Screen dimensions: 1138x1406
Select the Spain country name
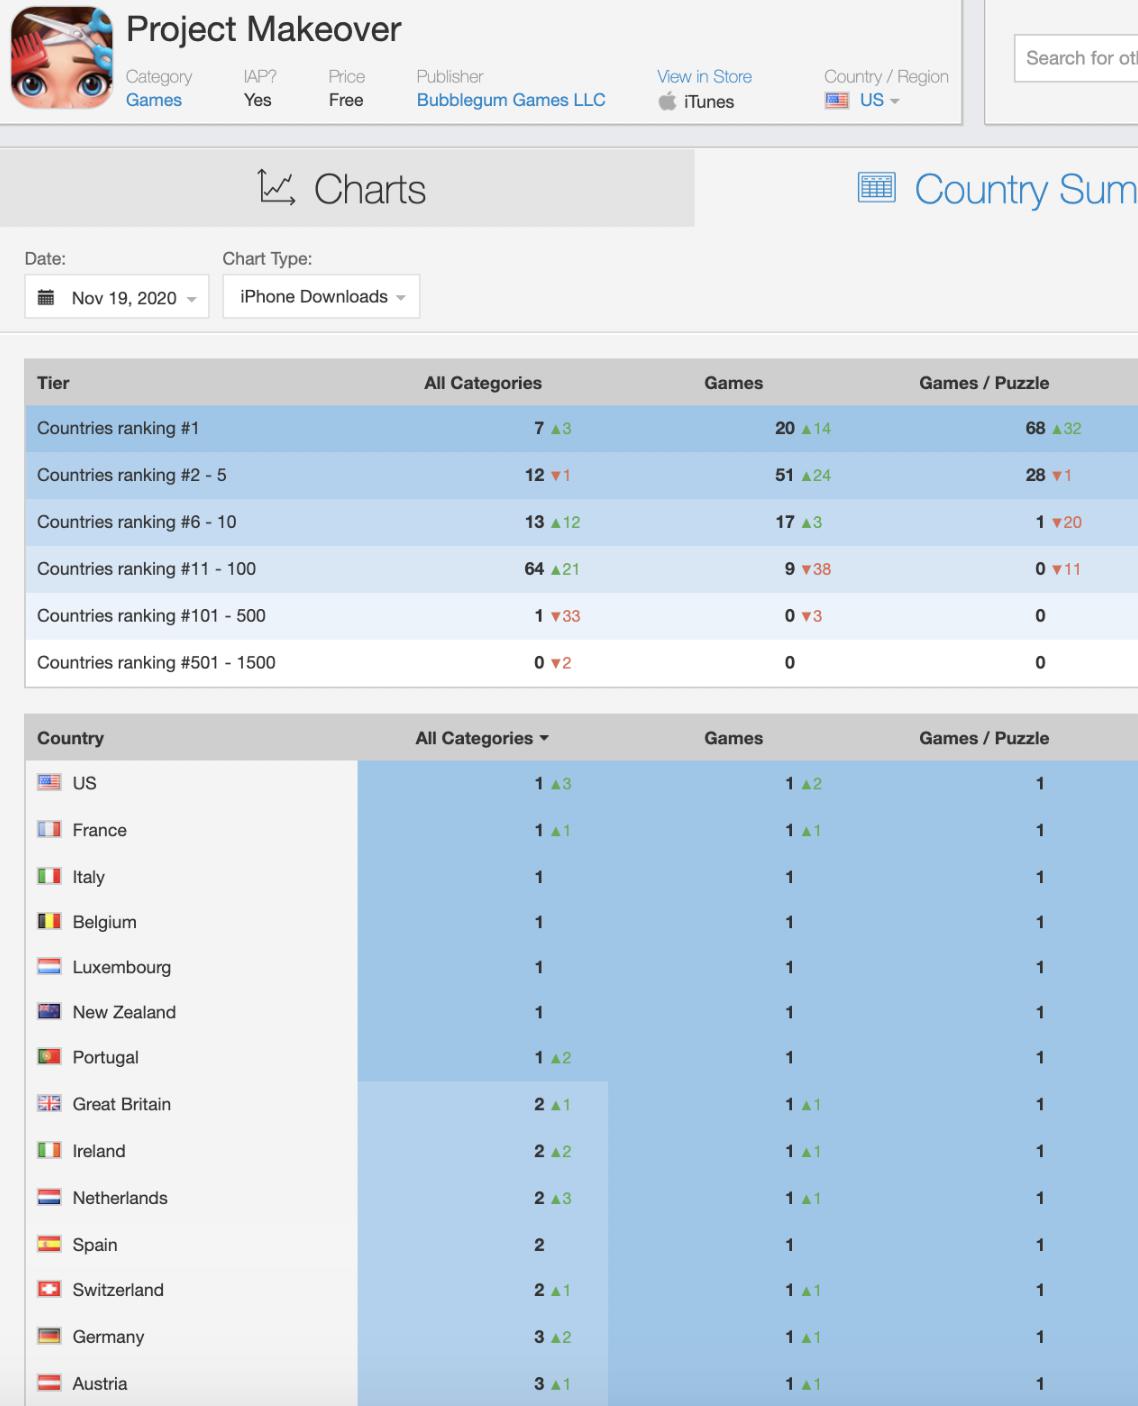click(x=95, y=1245)
